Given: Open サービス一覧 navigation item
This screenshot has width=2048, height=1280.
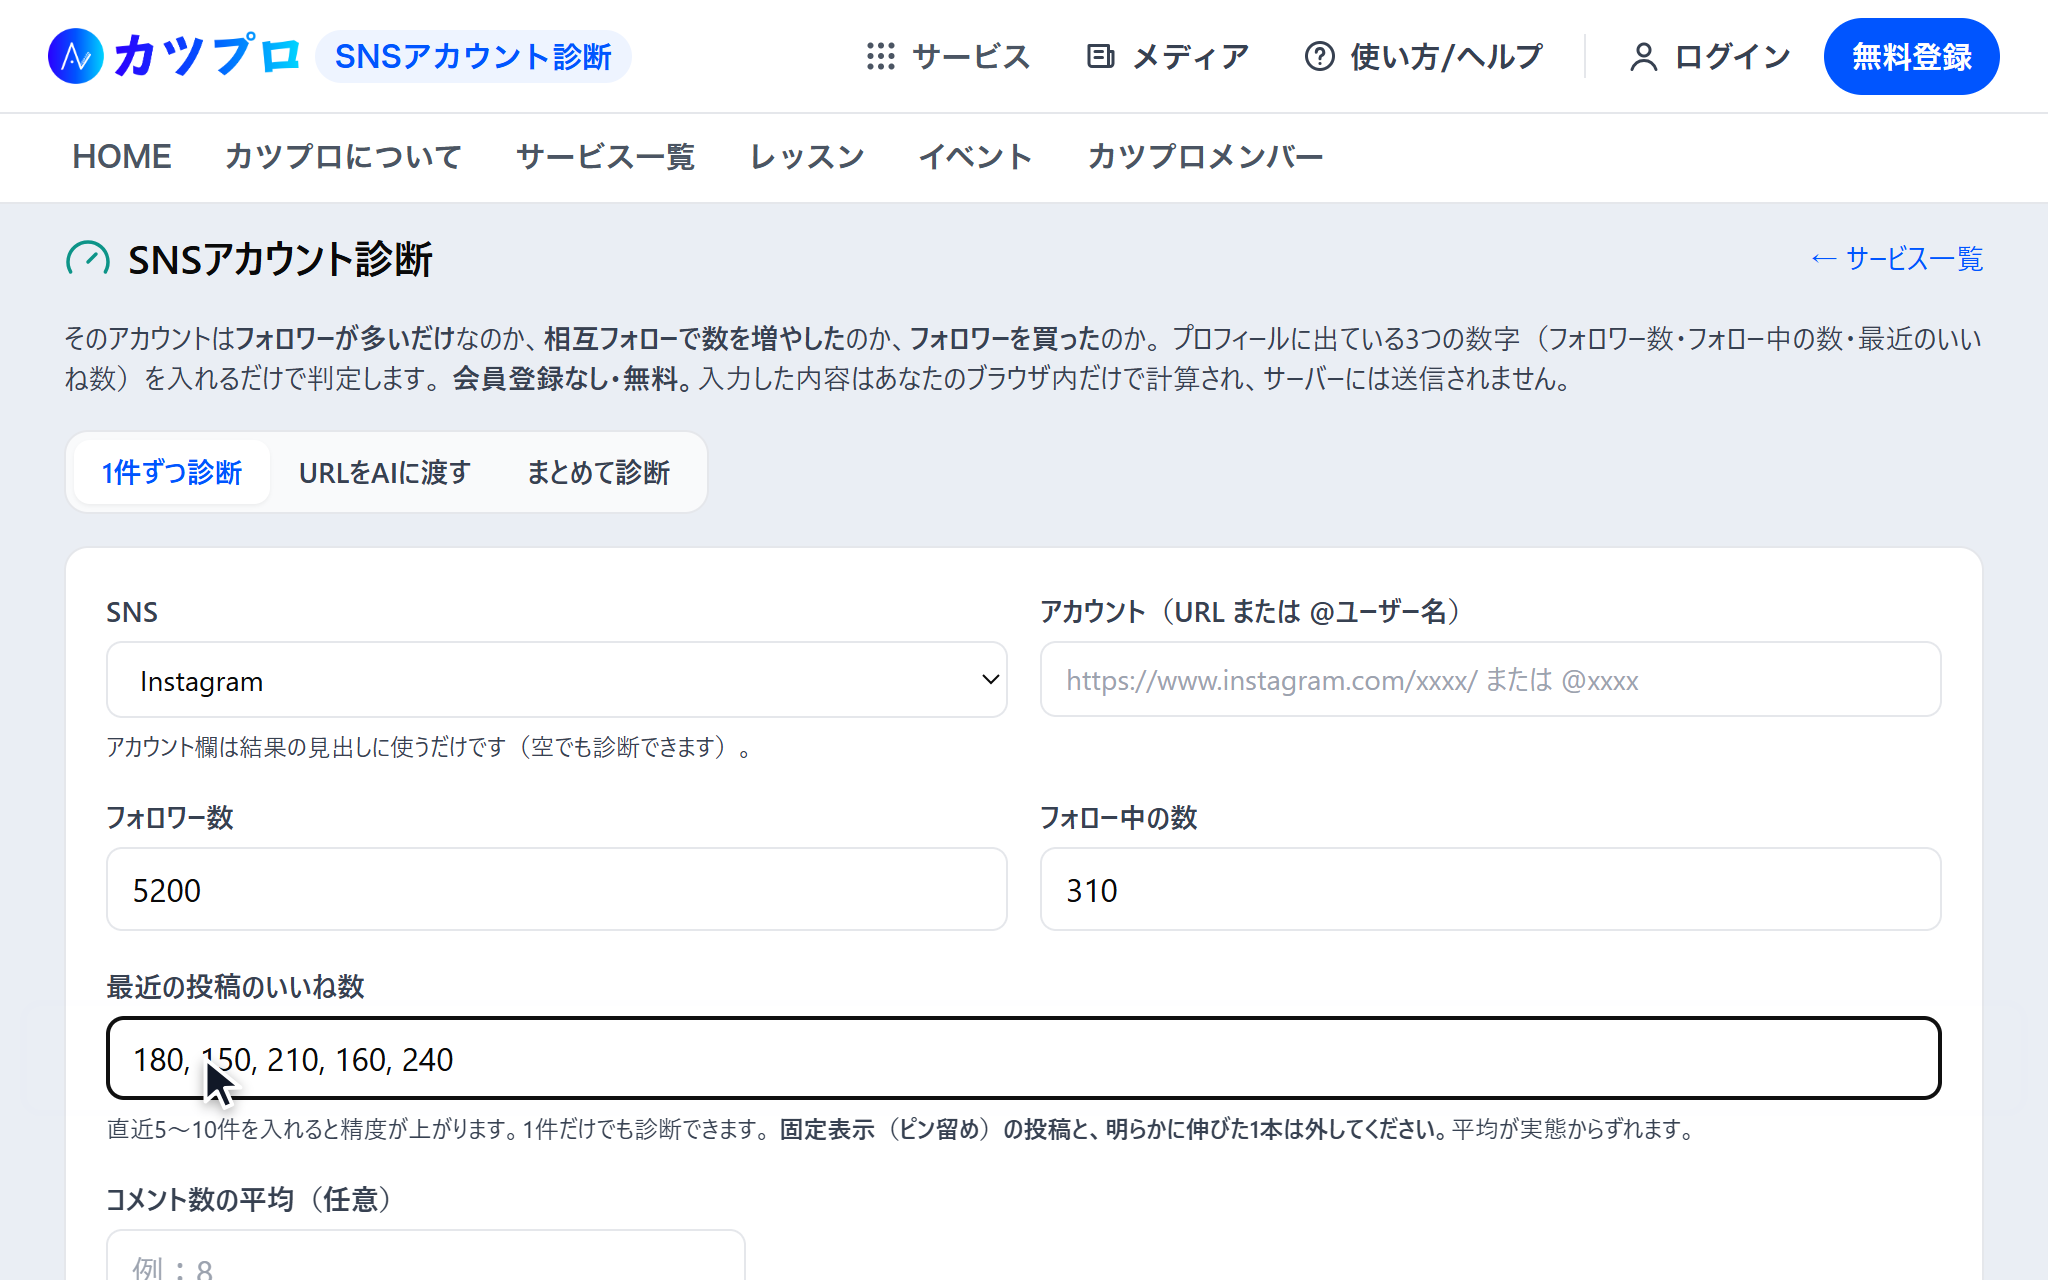Looking at the screenshot, I should (x=605, y=157).
